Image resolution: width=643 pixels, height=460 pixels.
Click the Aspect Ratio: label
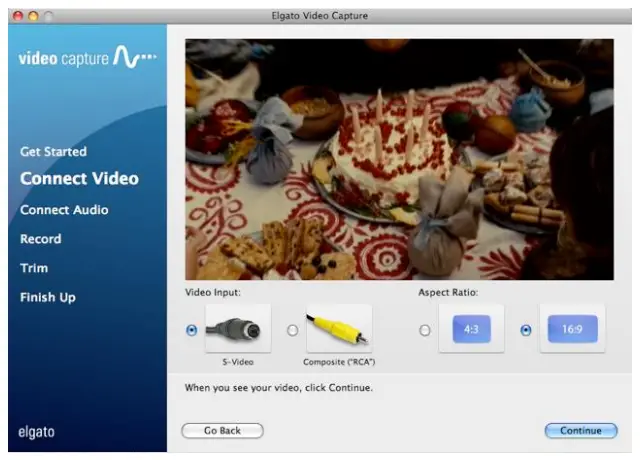448,292
